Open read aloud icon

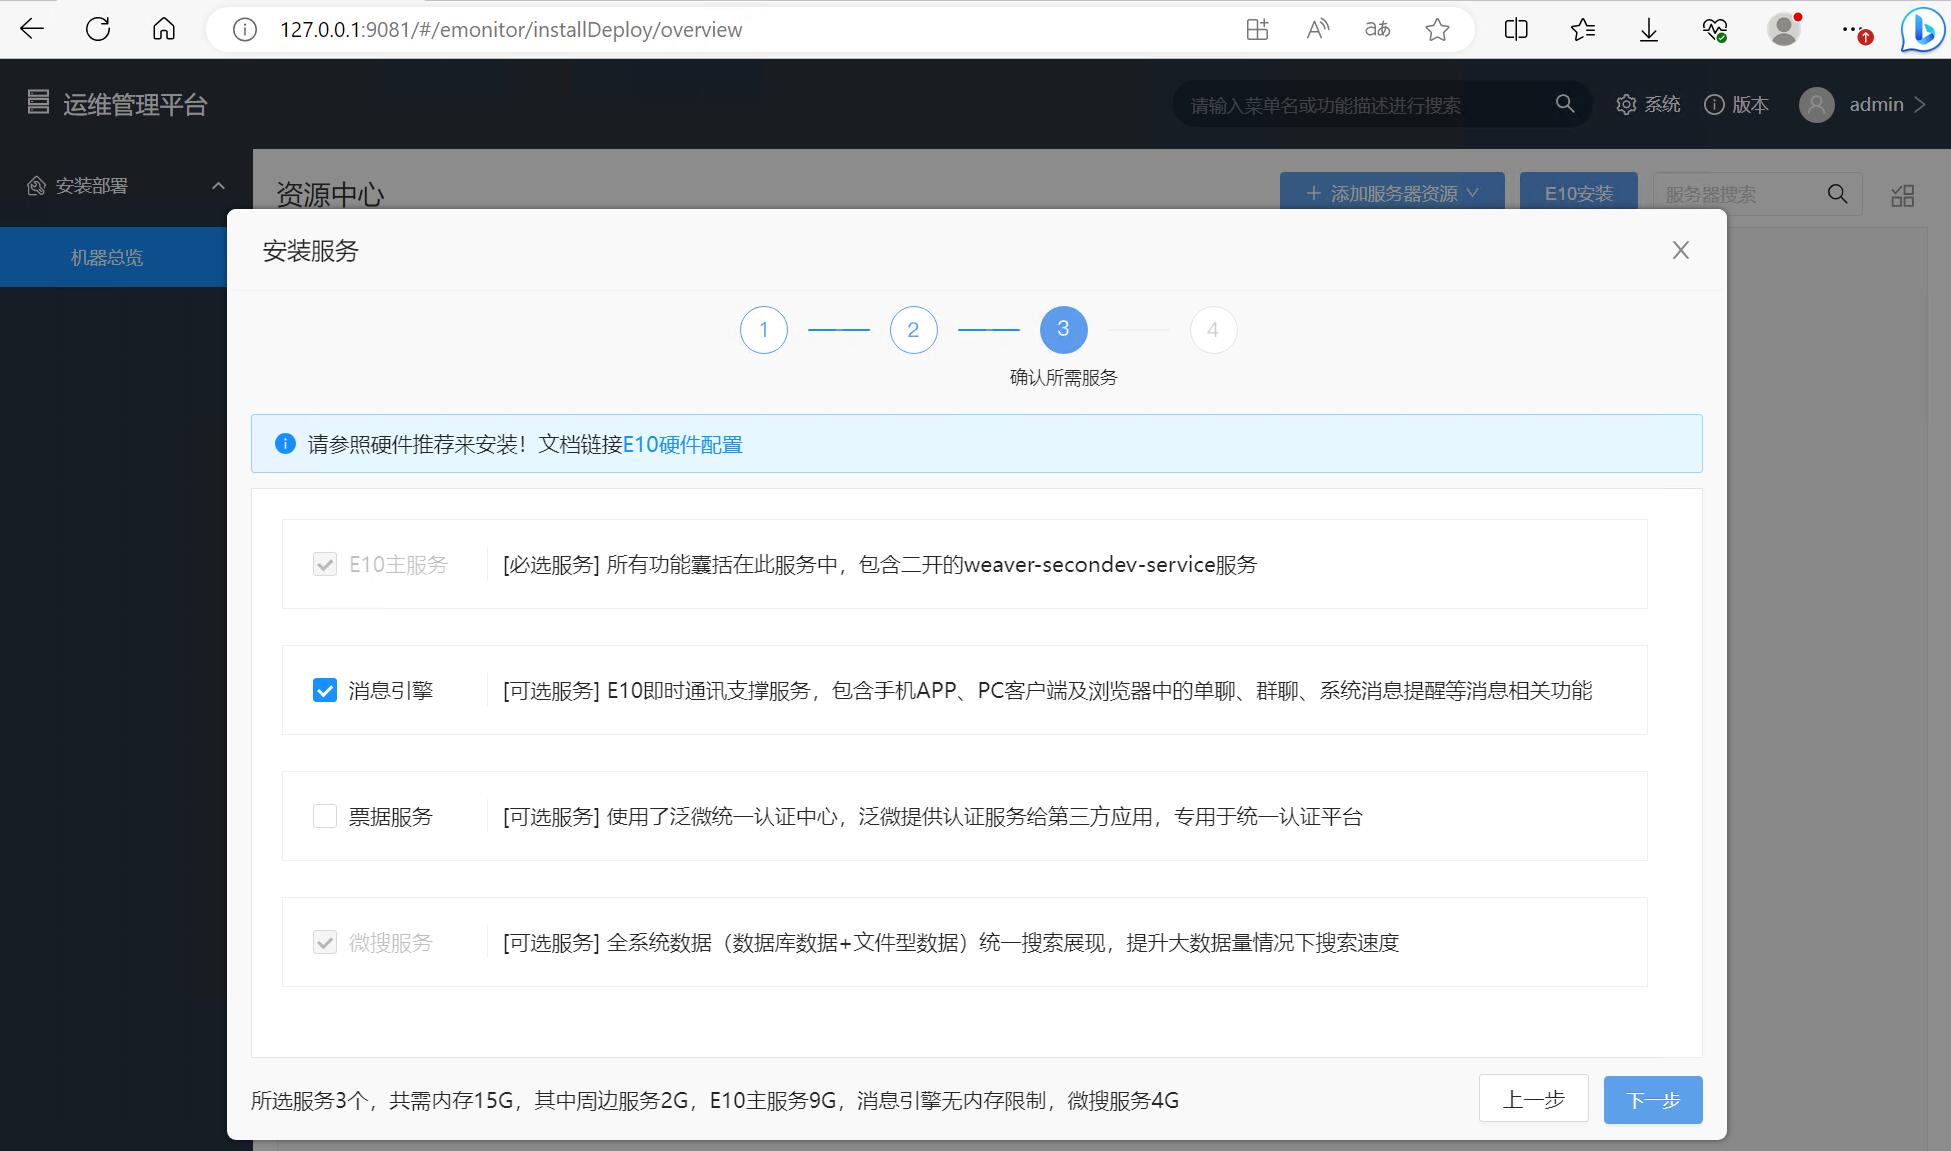click(1317, 30)
